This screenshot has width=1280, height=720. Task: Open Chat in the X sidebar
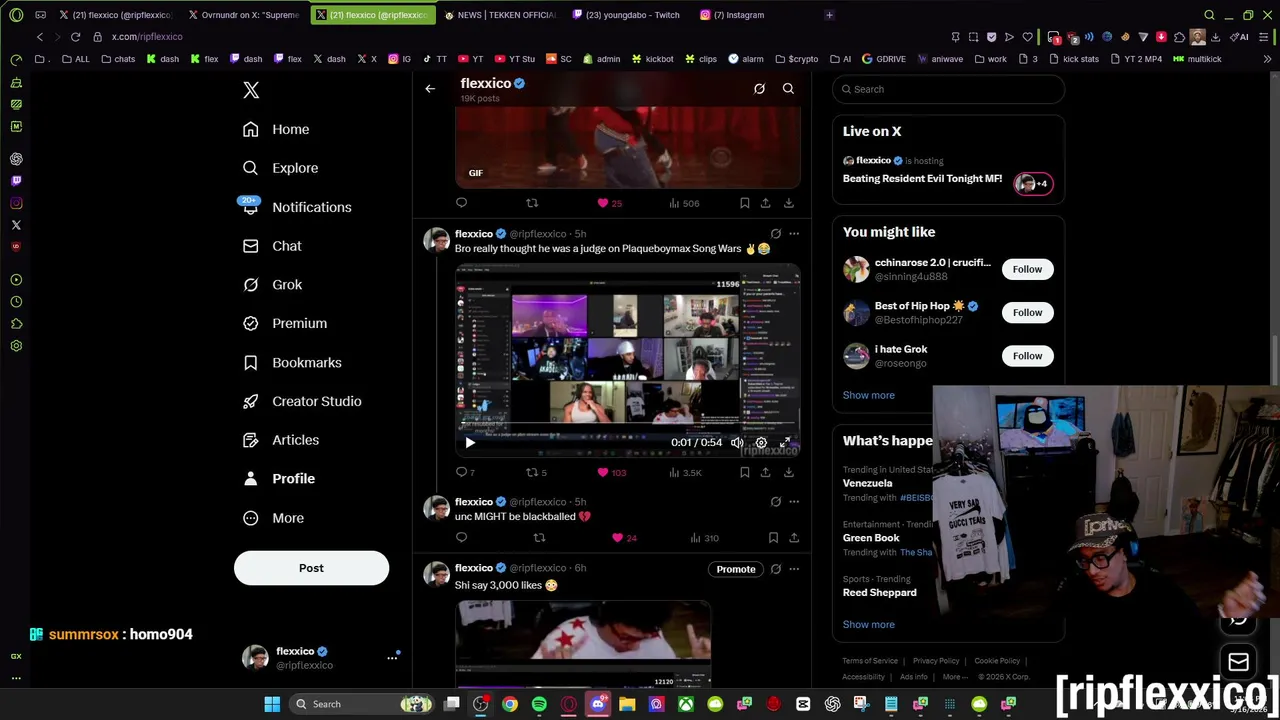pyautogui.click(x=272, y=246)
